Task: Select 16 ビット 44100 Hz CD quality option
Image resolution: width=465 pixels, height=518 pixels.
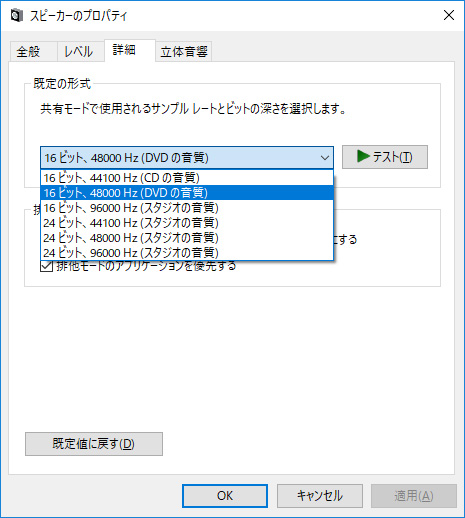Action: pyautogui.click(x=187, y=178)
